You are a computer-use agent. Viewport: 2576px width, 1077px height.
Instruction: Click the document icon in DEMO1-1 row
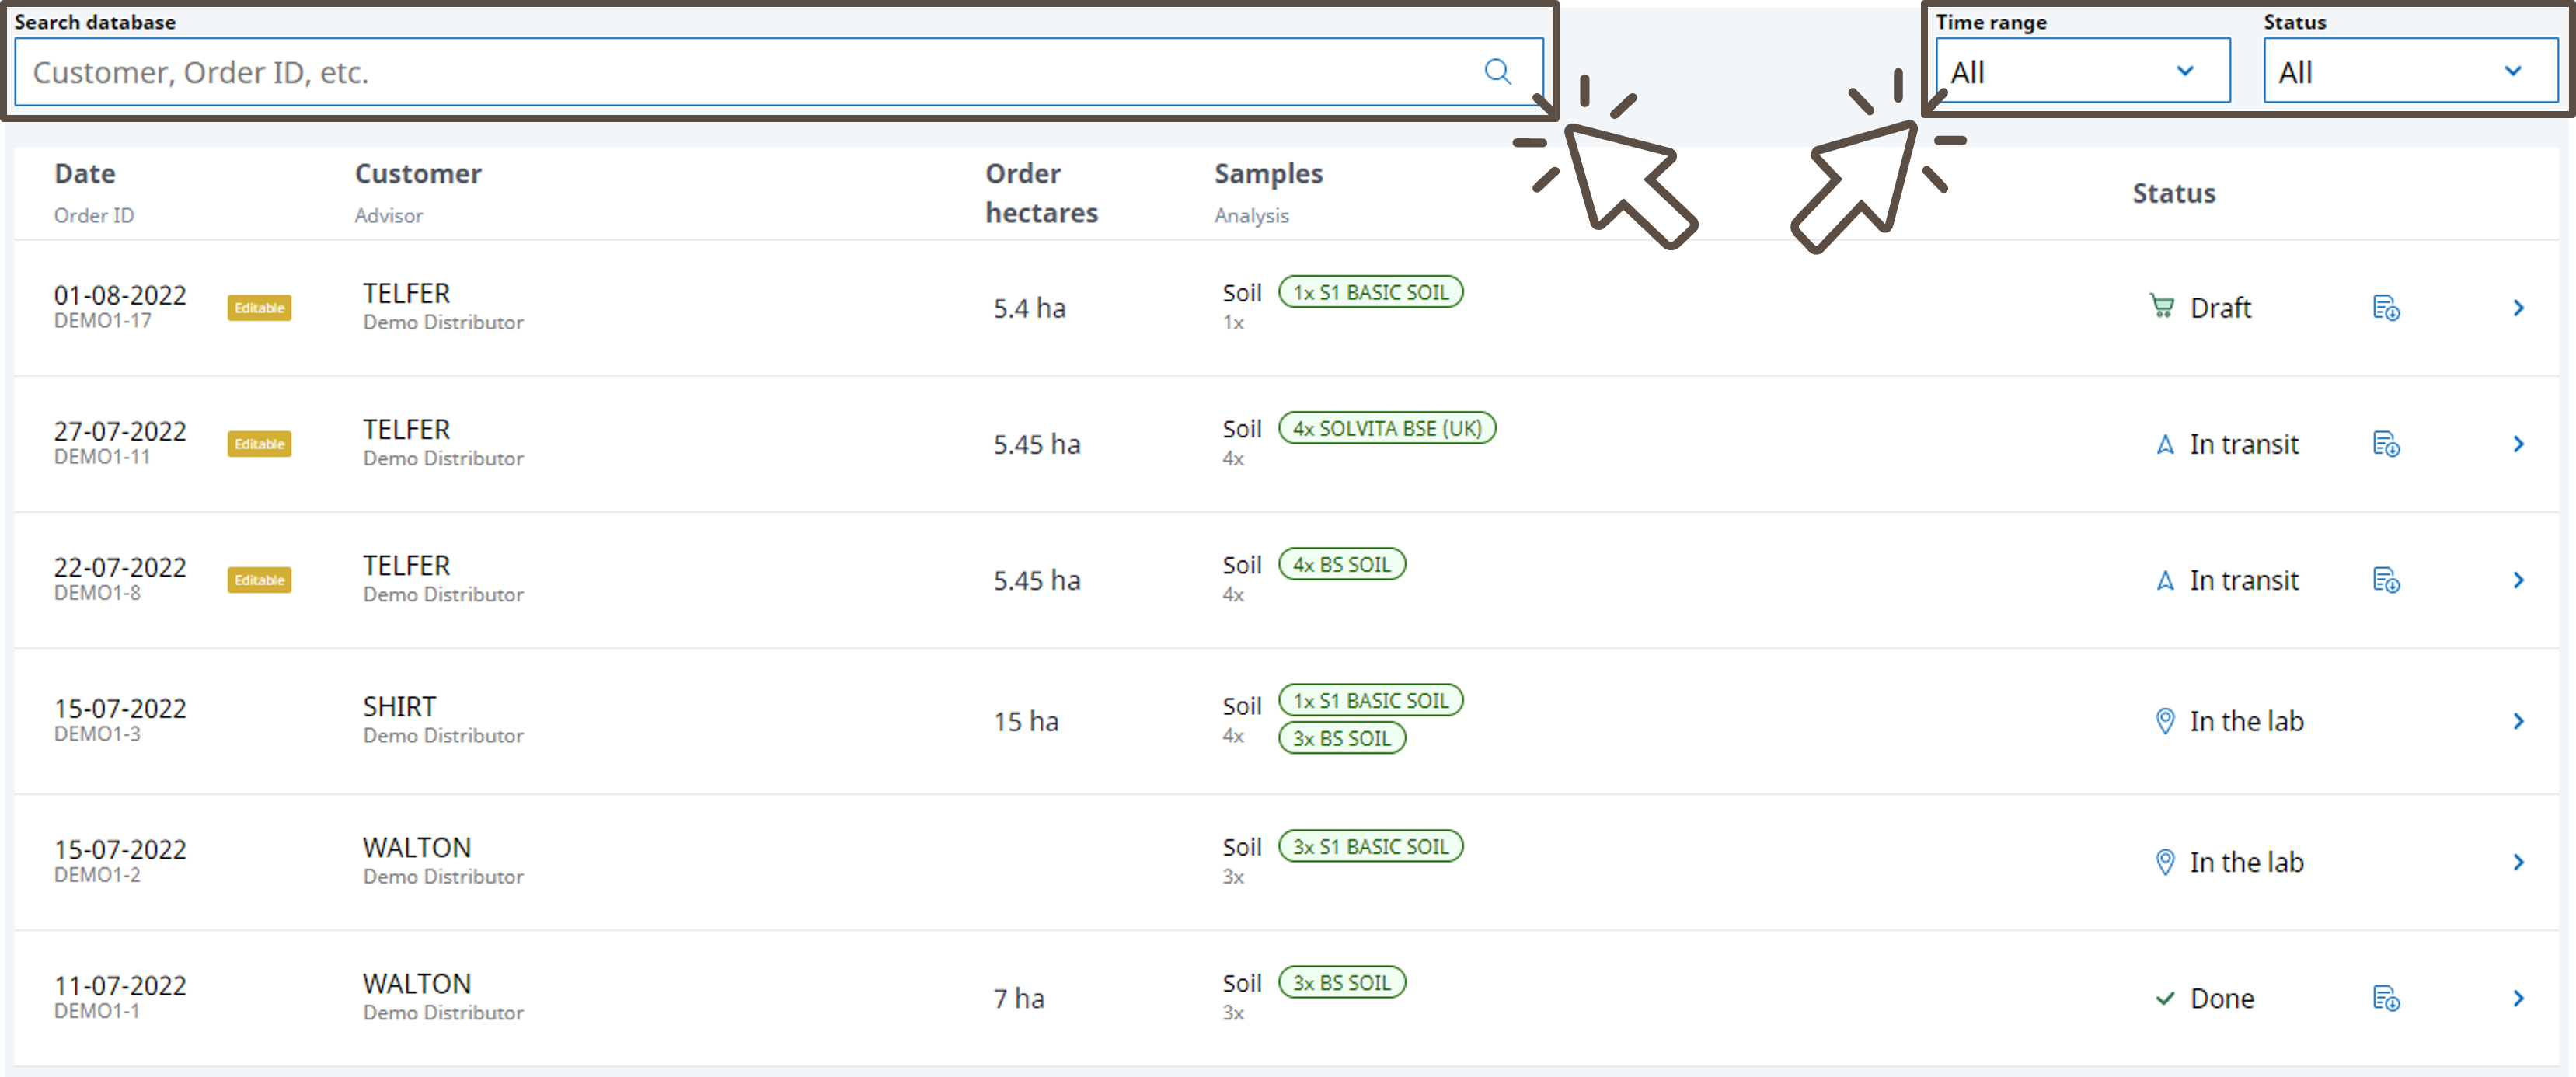(x=2385, y=998)
